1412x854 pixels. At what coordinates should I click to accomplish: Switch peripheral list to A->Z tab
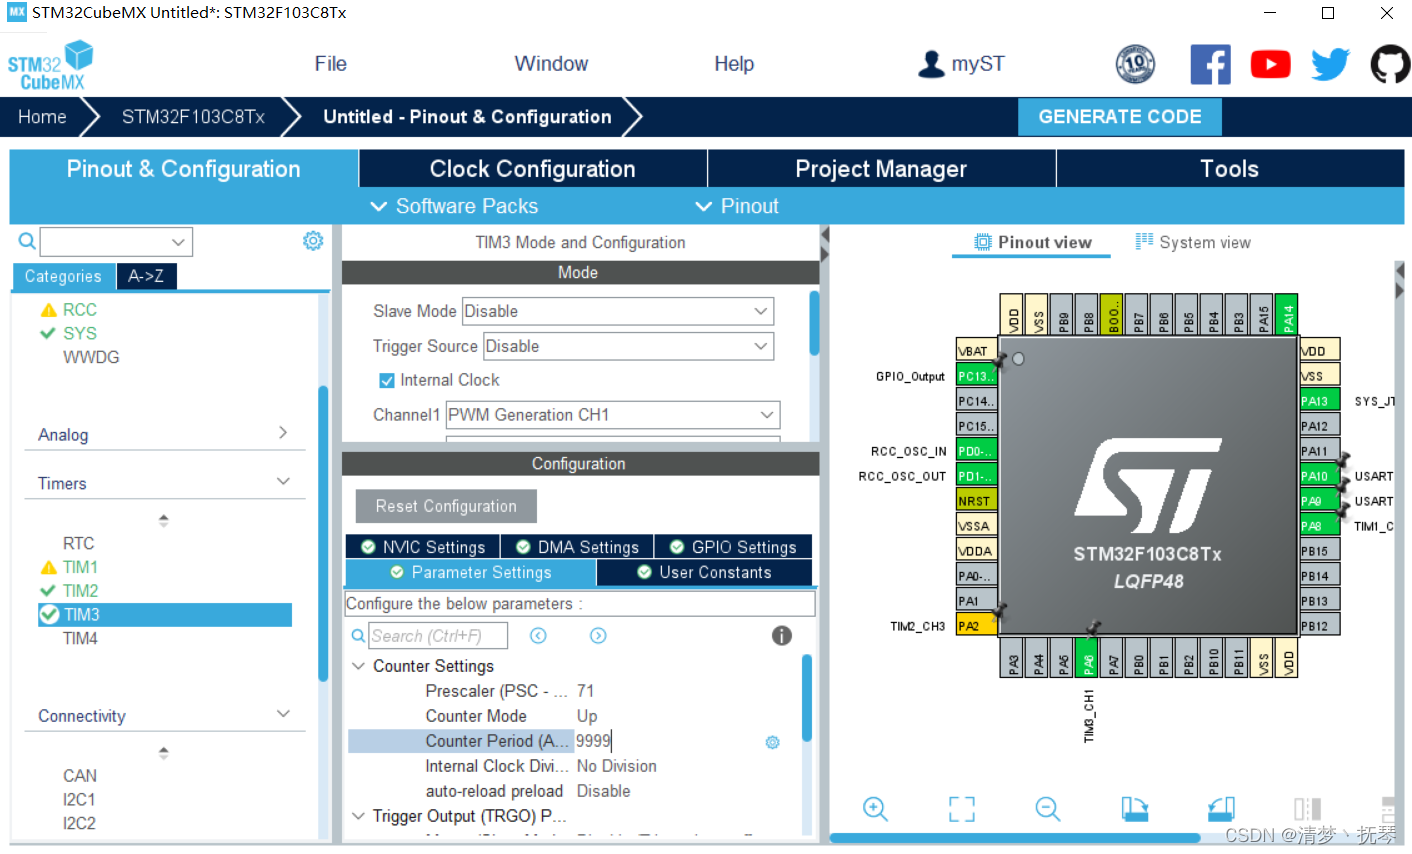click(146, 276)
